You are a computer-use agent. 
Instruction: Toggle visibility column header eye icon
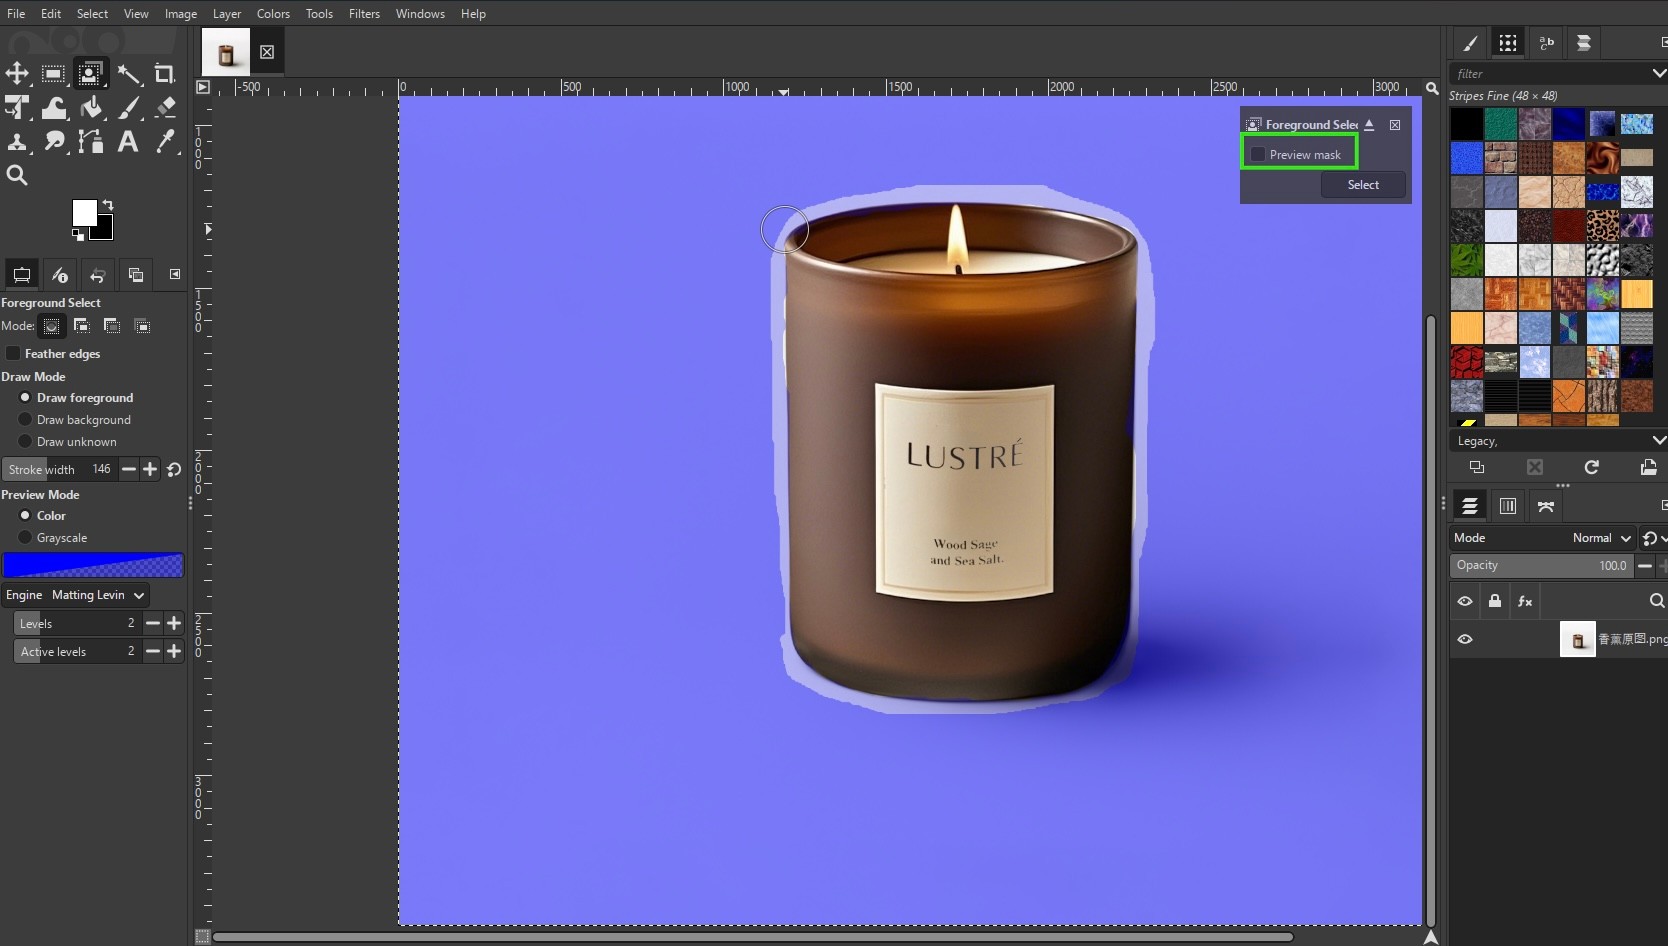[x=1465, y=601]
